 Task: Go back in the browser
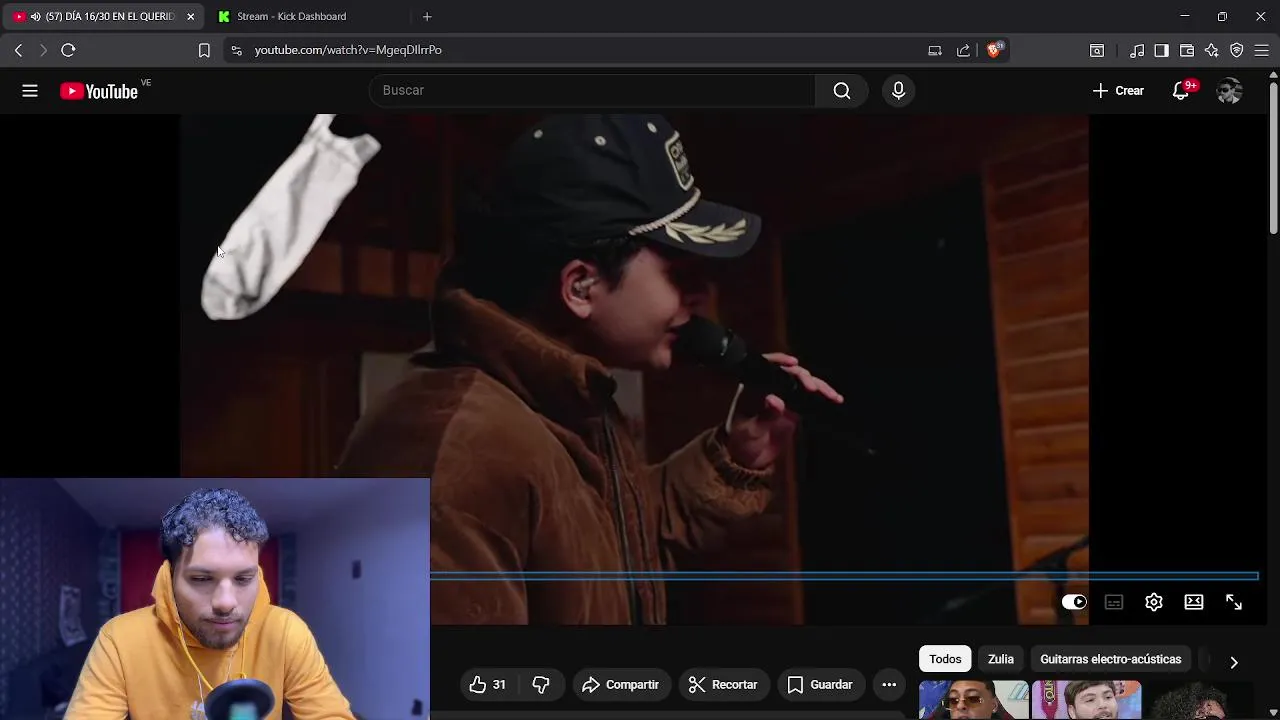pos(18,50)
